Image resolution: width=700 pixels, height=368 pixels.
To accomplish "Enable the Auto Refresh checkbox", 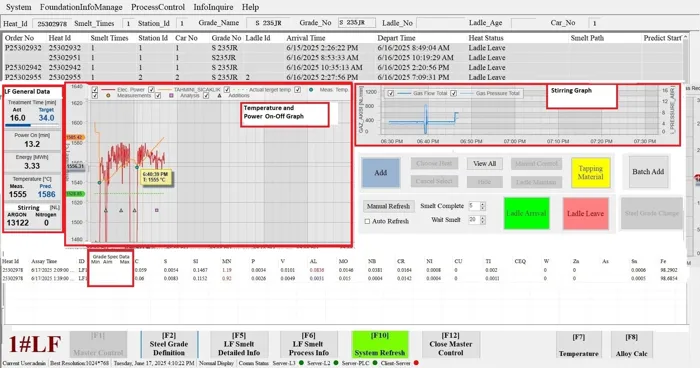I will click(367, 221).
